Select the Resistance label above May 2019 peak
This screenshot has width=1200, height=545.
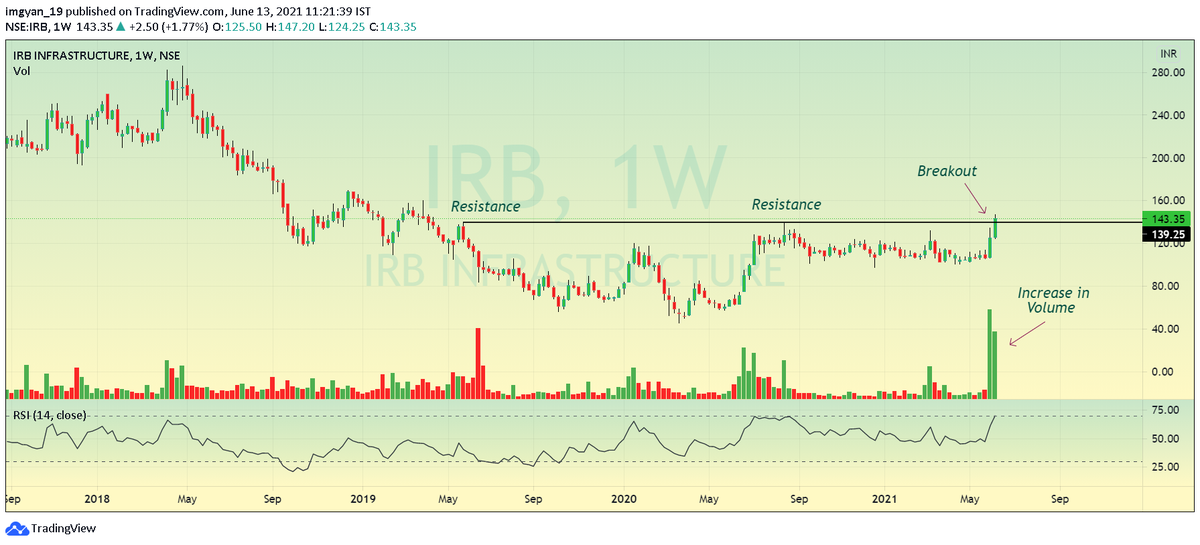pyautogui.click(x=485, y=206)
